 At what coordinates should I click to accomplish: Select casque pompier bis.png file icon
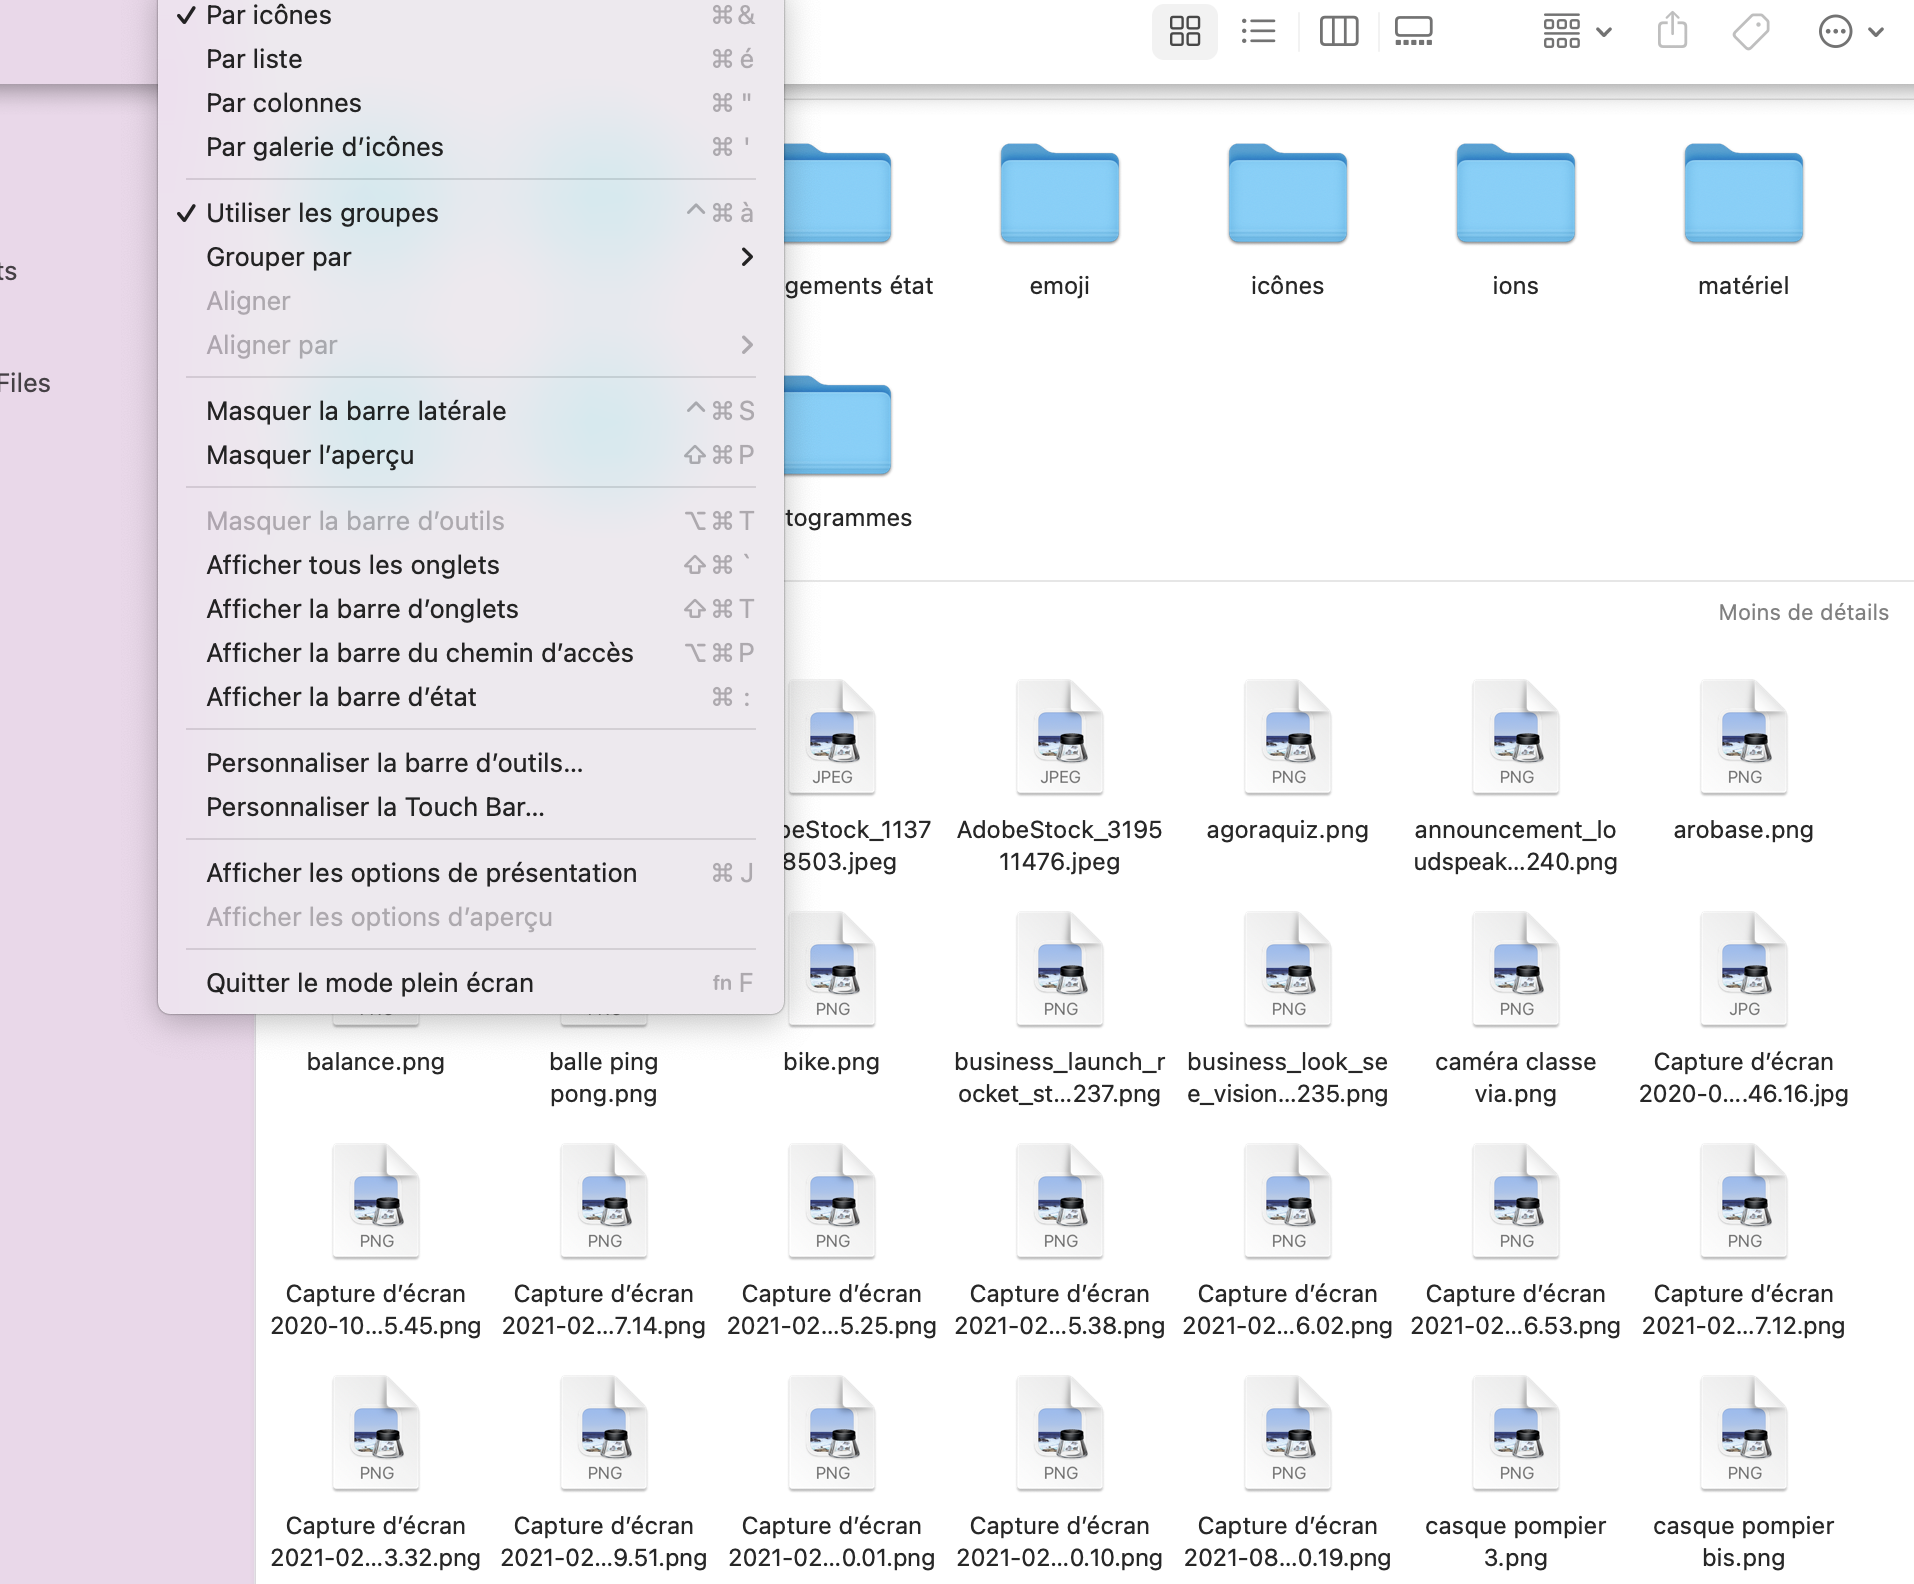pyautogui.click(x=1744, y=1433)
